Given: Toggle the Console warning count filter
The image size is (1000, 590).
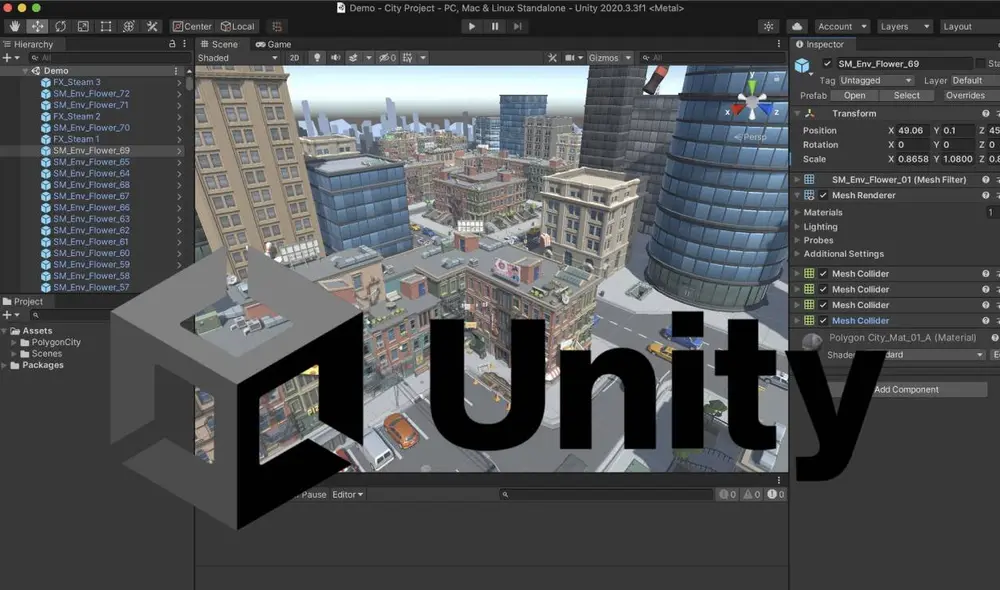Looking at the screenshot, I should click(752, 494).
